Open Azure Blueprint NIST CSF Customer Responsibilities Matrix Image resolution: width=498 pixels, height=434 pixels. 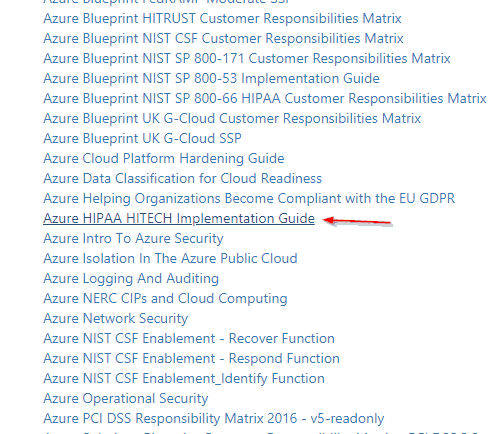(223, 39)
